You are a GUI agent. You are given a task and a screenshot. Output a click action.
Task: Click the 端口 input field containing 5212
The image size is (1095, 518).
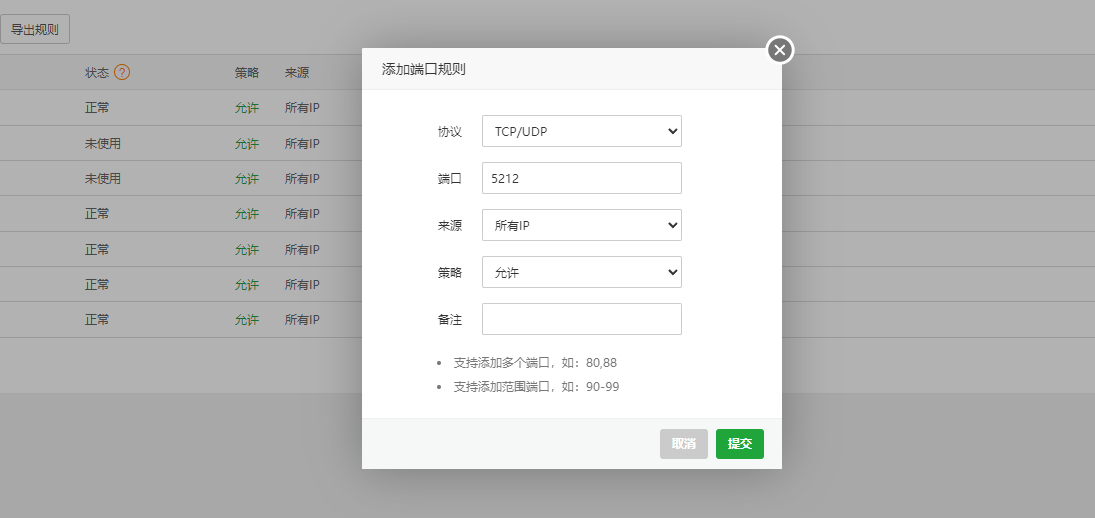[582, 178]
